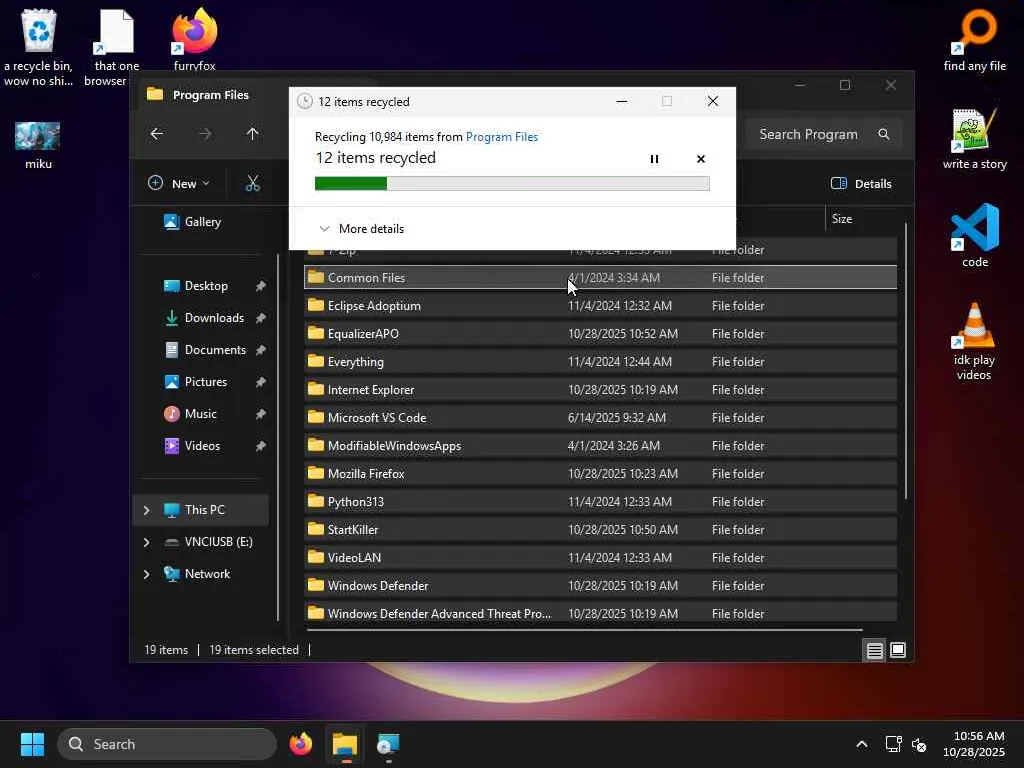Open the idk play videos VLC shortcut

(974, 342)
